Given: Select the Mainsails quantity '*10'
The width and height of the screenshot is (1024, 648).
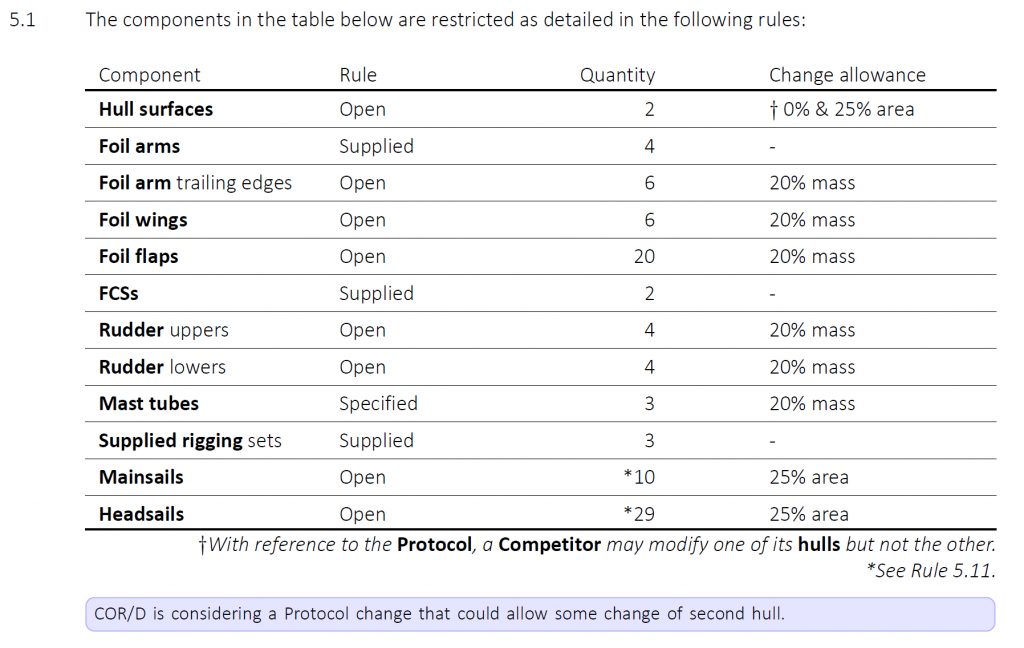Looking at the screenshot, I should coord(639,478).
